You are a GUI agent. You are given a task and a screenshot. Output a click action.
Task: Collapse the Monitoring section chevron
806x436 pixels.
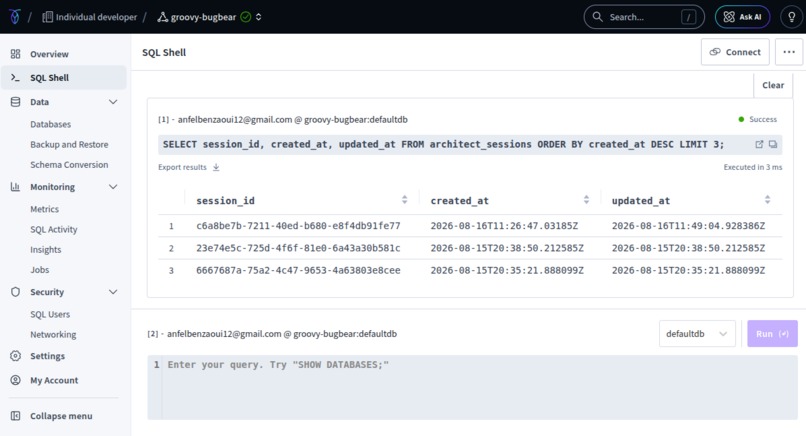coord(113,187)
